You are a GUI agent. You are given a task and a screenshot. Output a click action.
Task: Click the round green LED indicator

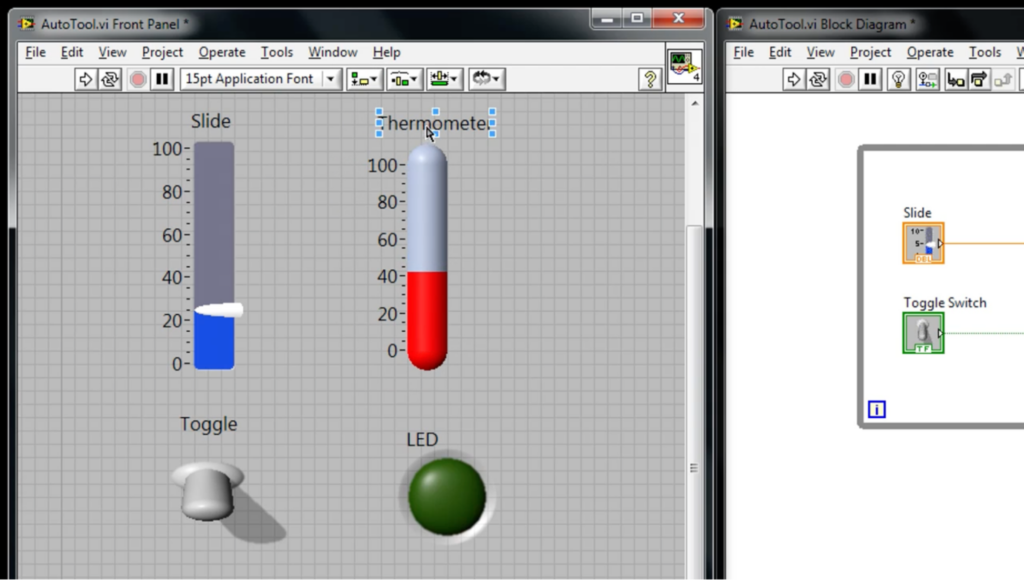coord(446,496)
